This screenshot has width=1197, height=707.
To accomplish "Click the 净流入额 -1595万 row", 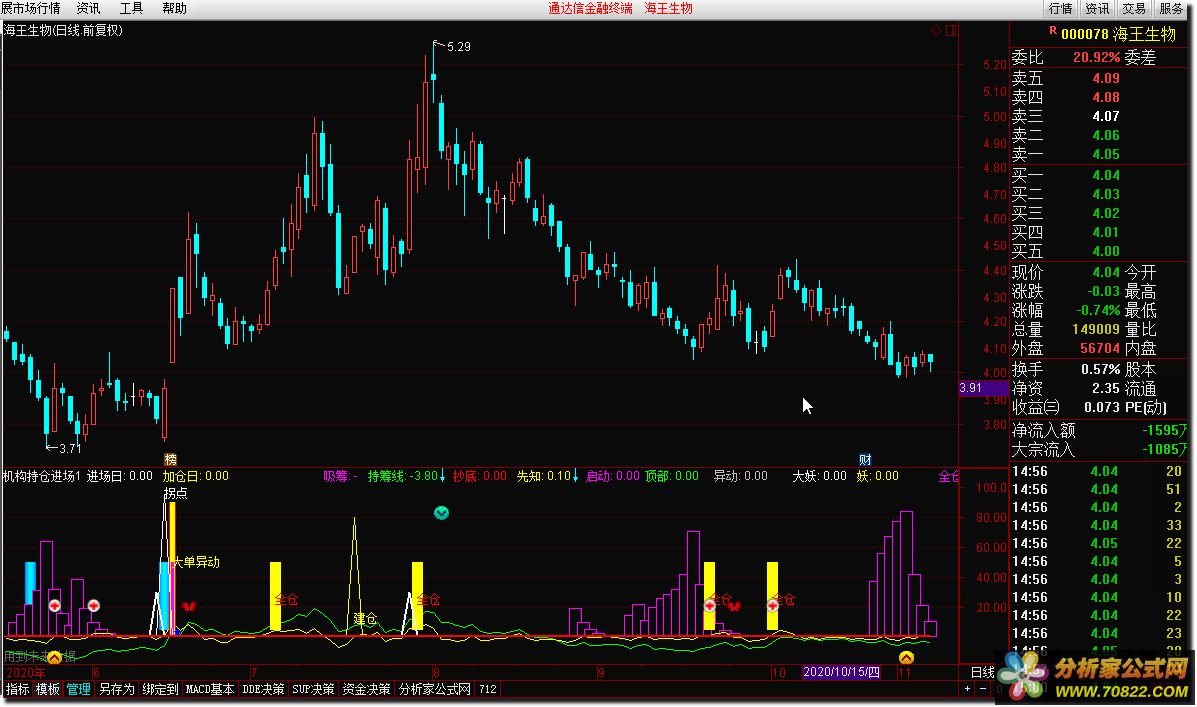I will [x=1100, y=431].
